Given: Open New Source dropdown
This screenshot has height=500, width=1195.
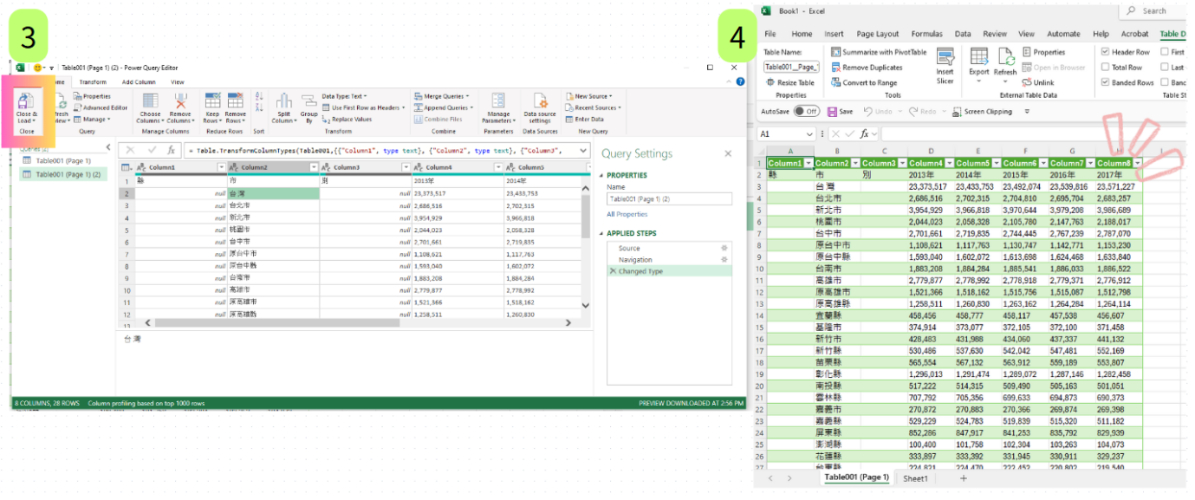Looking at the screenshot, I should [591, 96].
